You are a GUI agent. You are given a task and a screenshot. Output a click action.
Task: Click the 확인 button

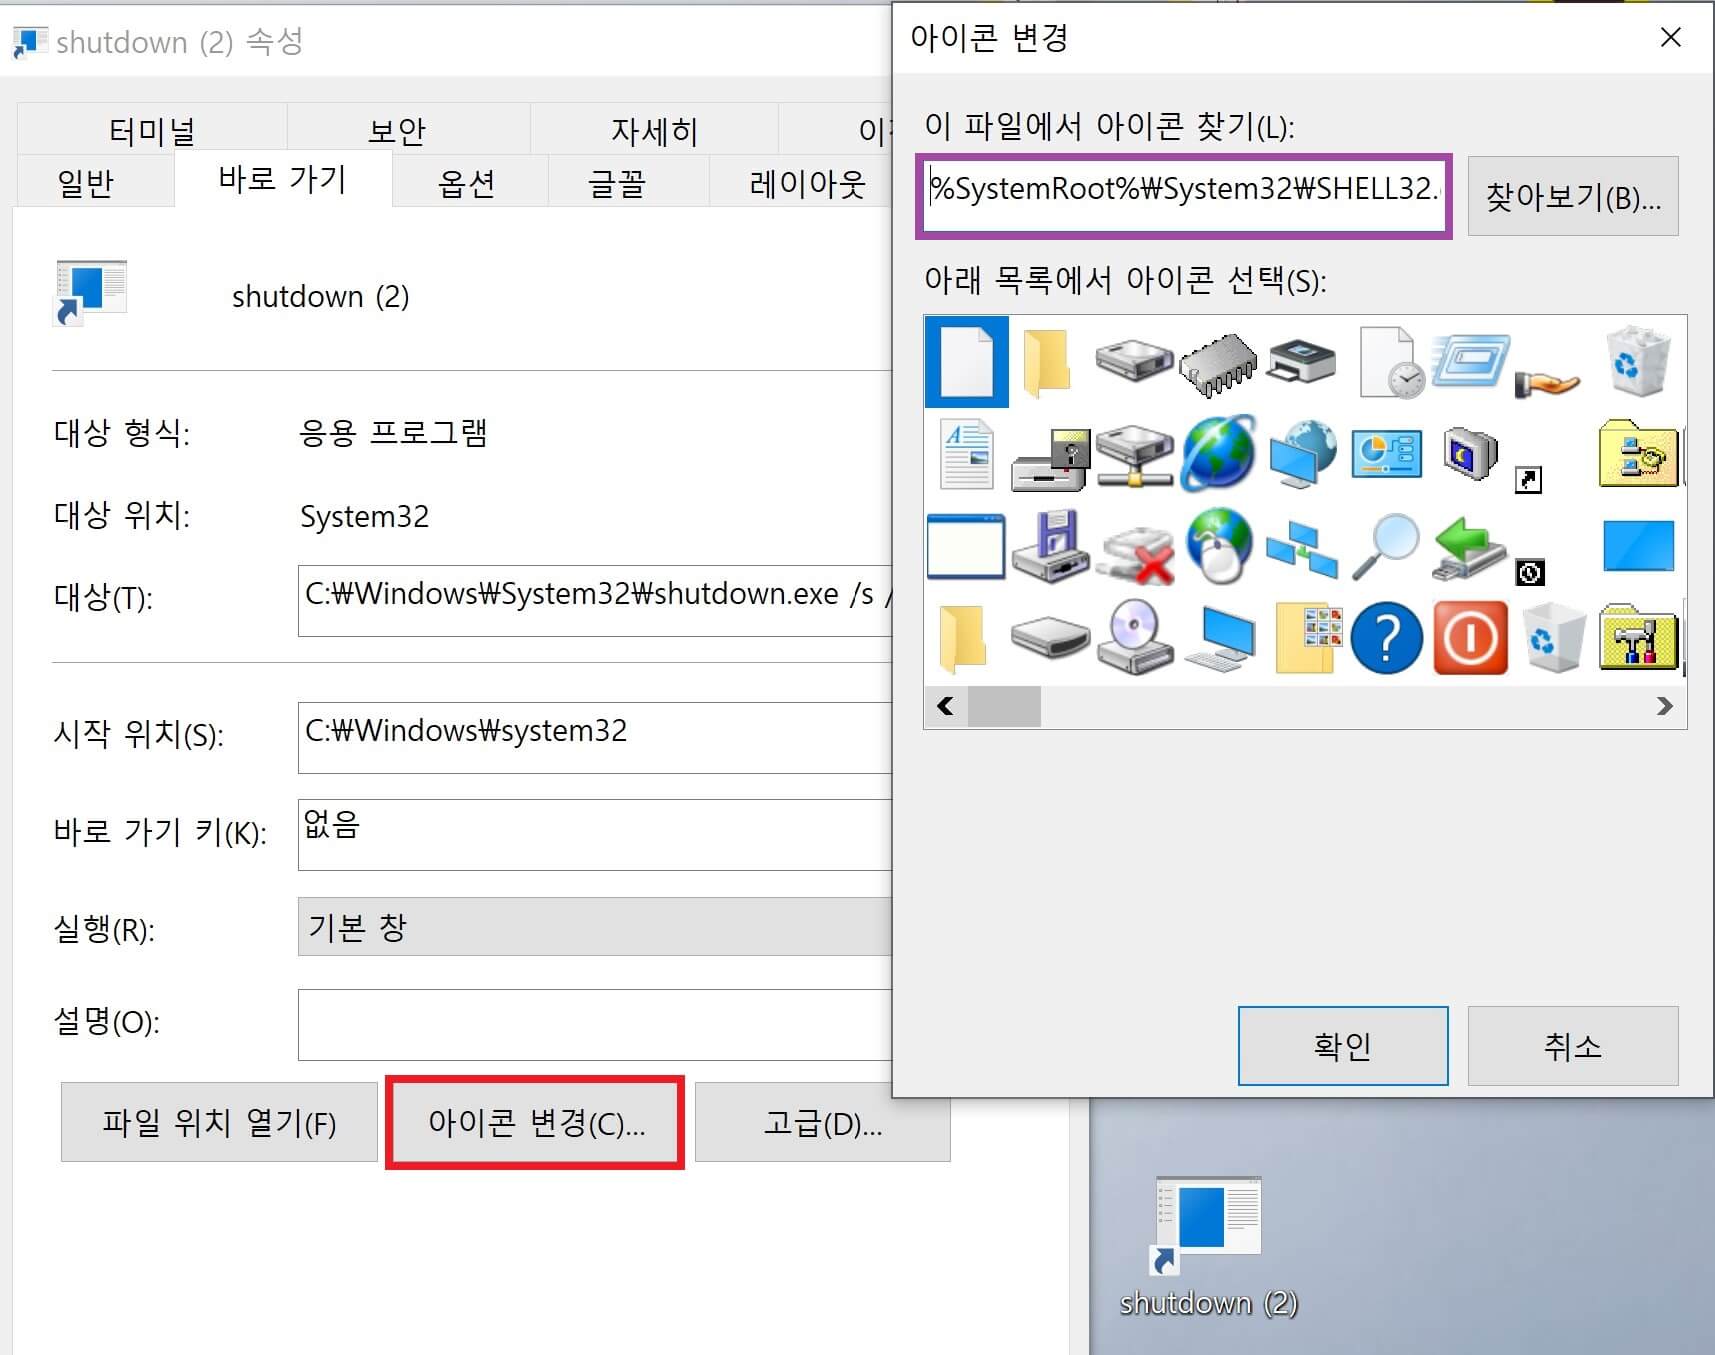pyautogui.click(x=1342, y=1046)
